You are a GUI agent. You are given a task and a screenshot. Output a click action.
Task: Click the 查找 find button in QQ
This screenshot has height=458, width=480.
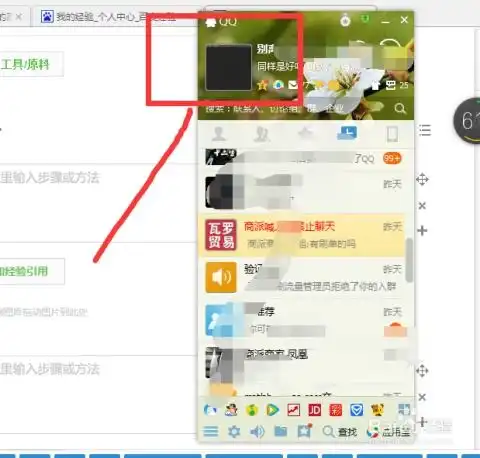tap(340, 432)
